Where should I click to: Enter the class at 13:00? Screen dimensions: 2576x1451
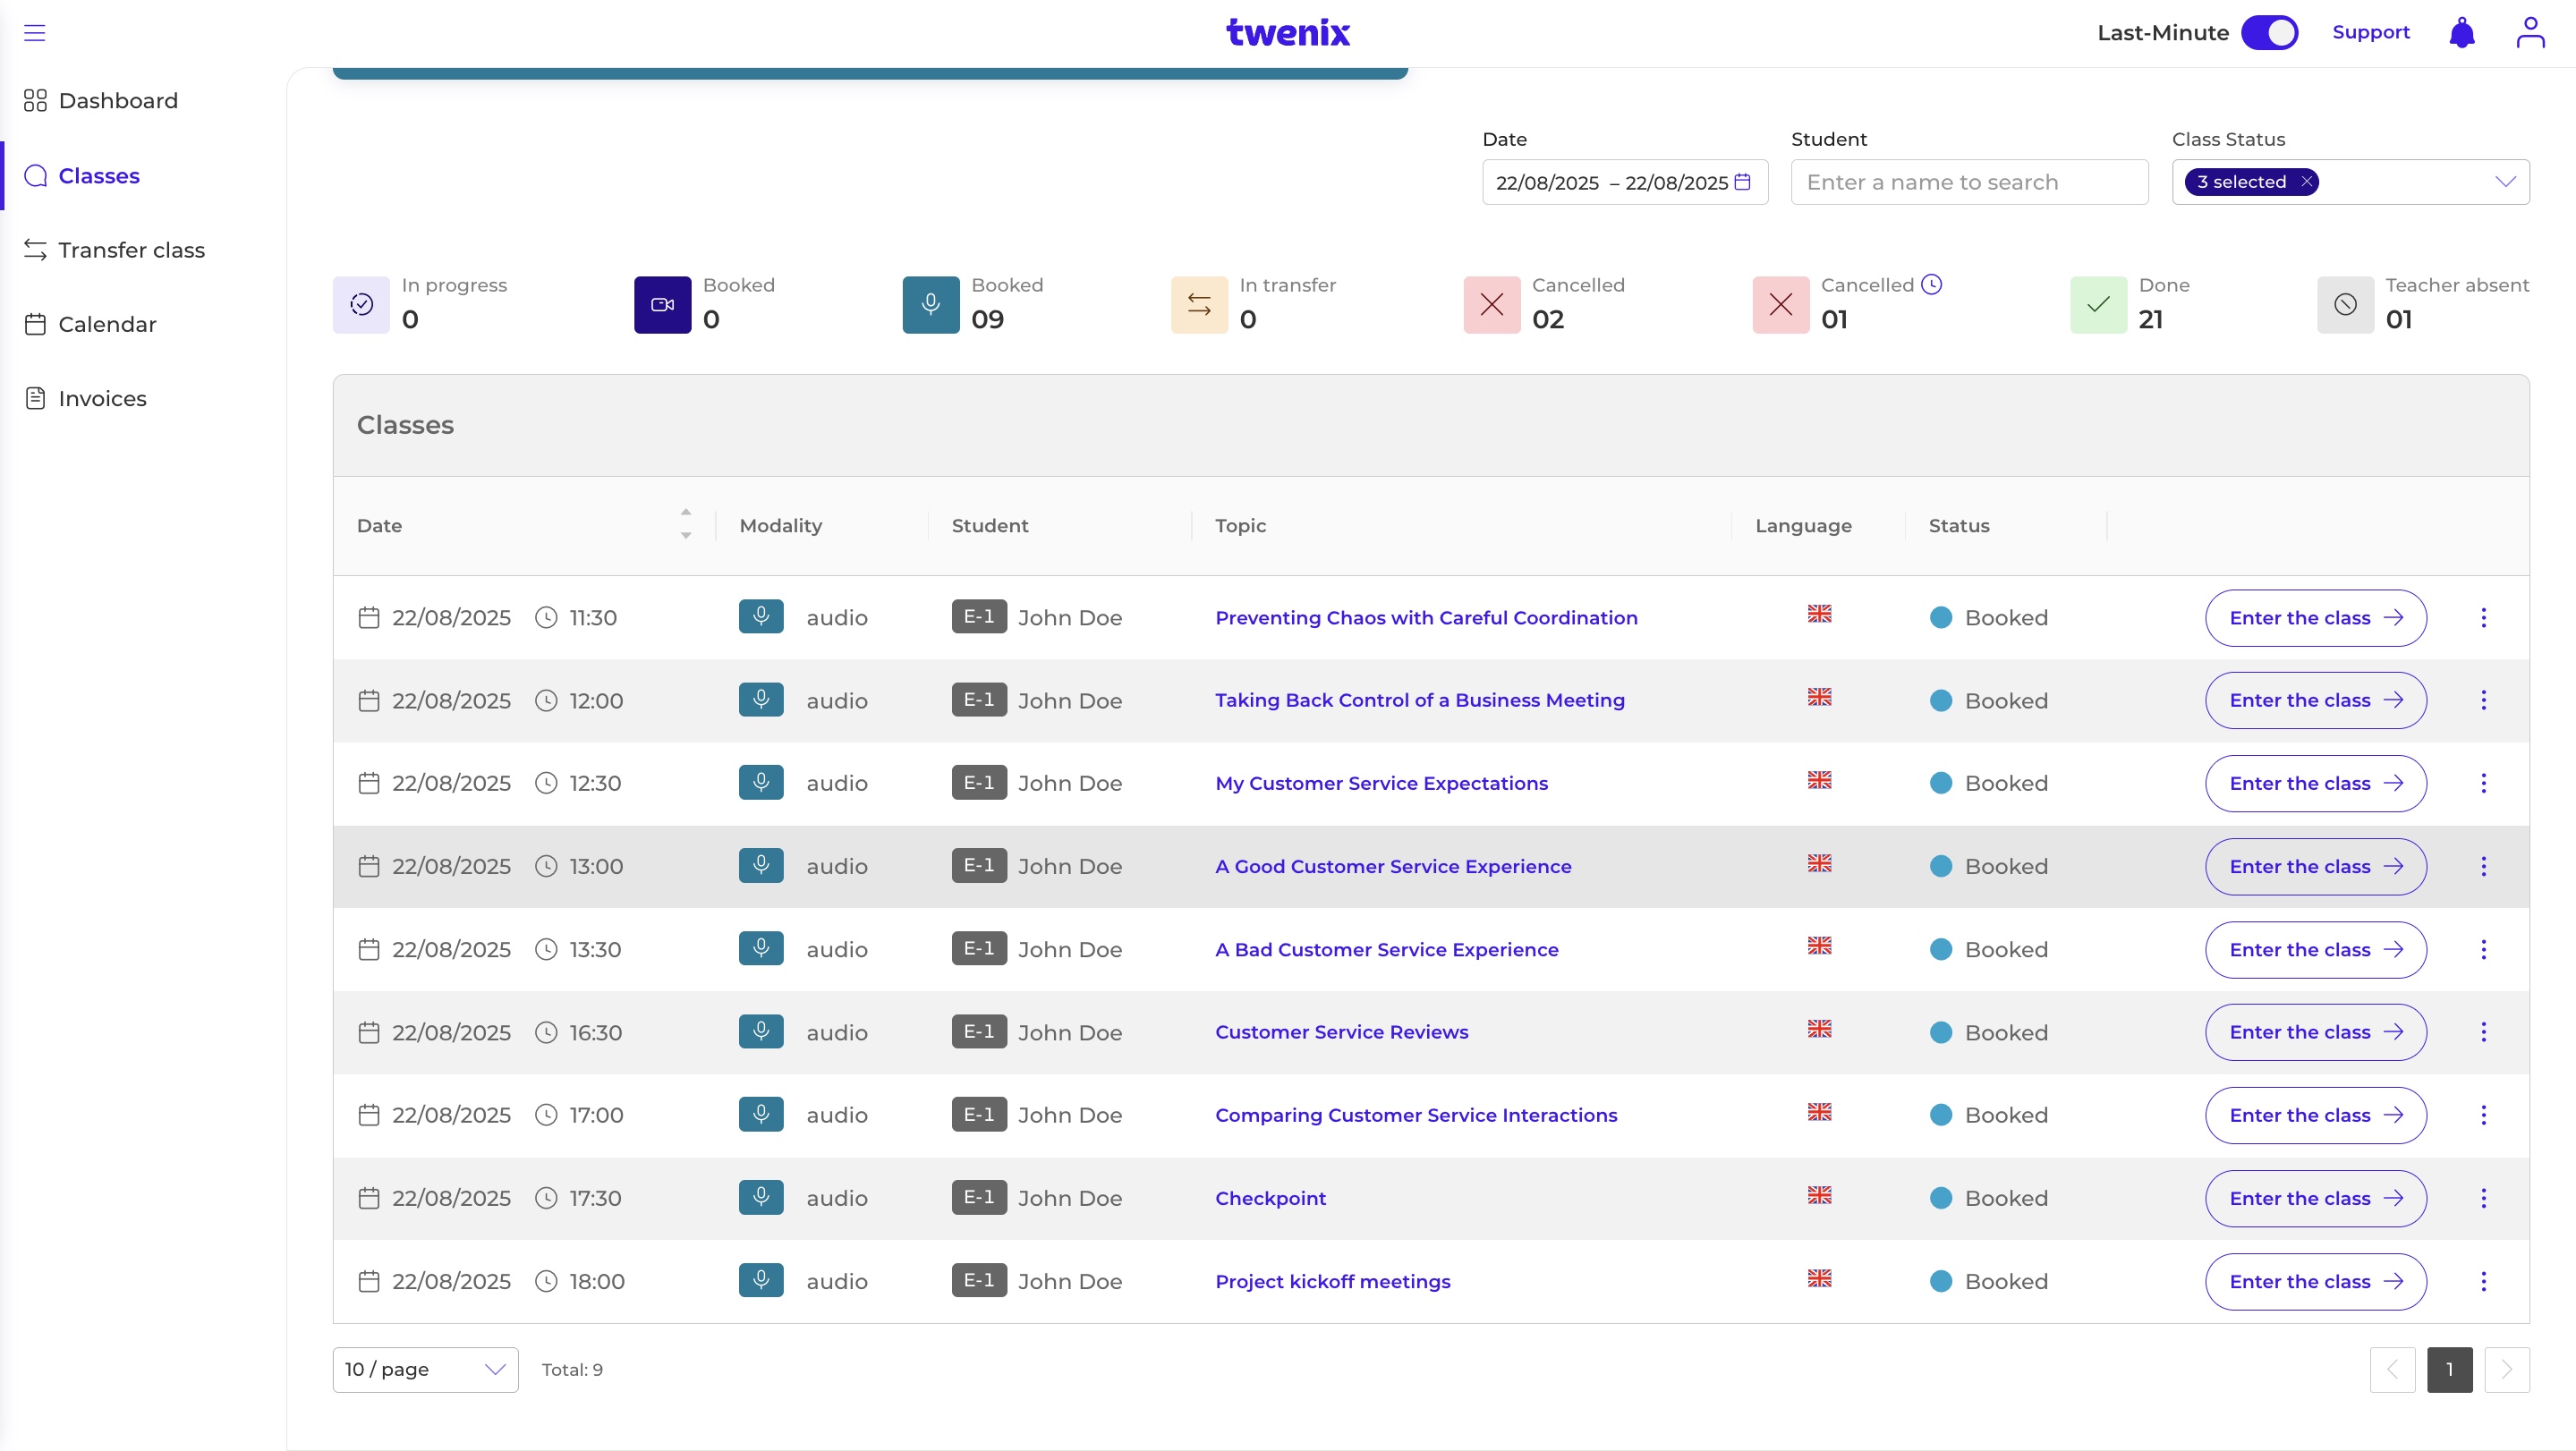2315,867
